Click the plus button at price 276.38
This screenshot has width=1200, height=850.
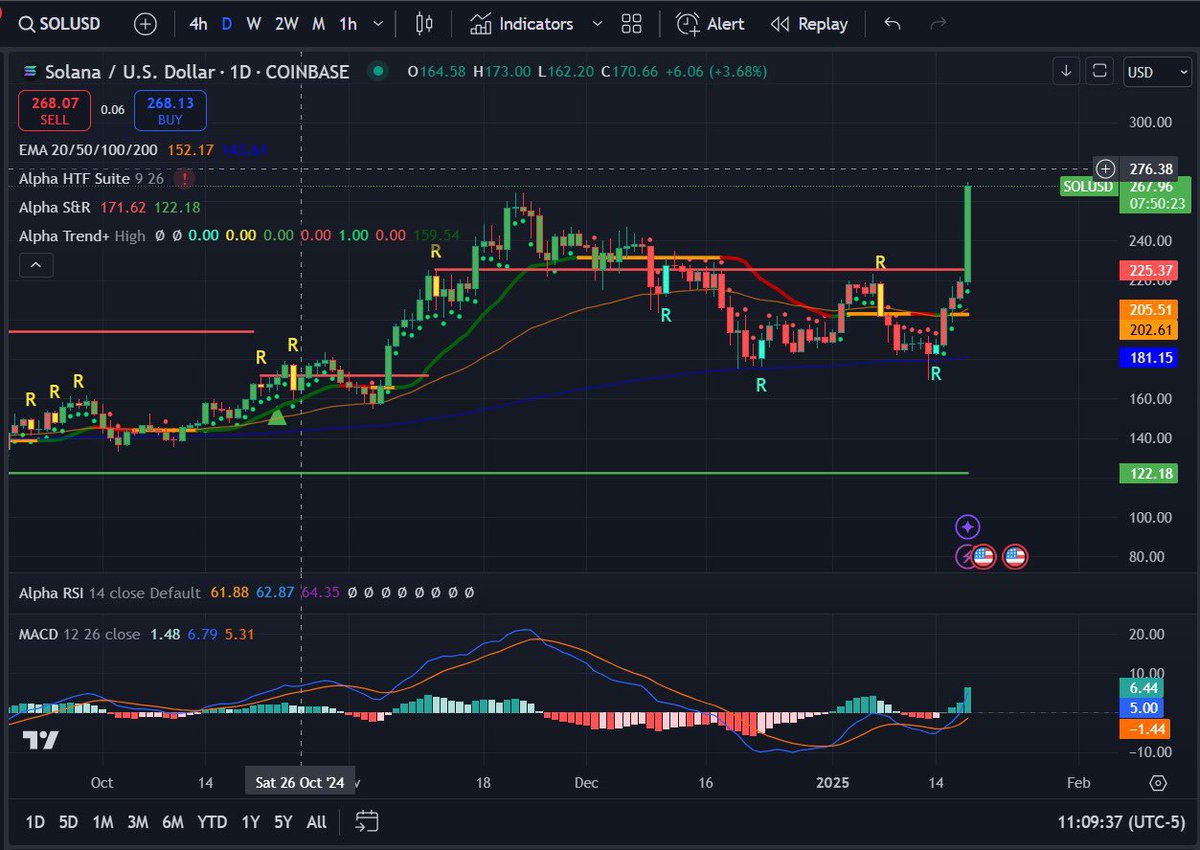coord(1105,168)
